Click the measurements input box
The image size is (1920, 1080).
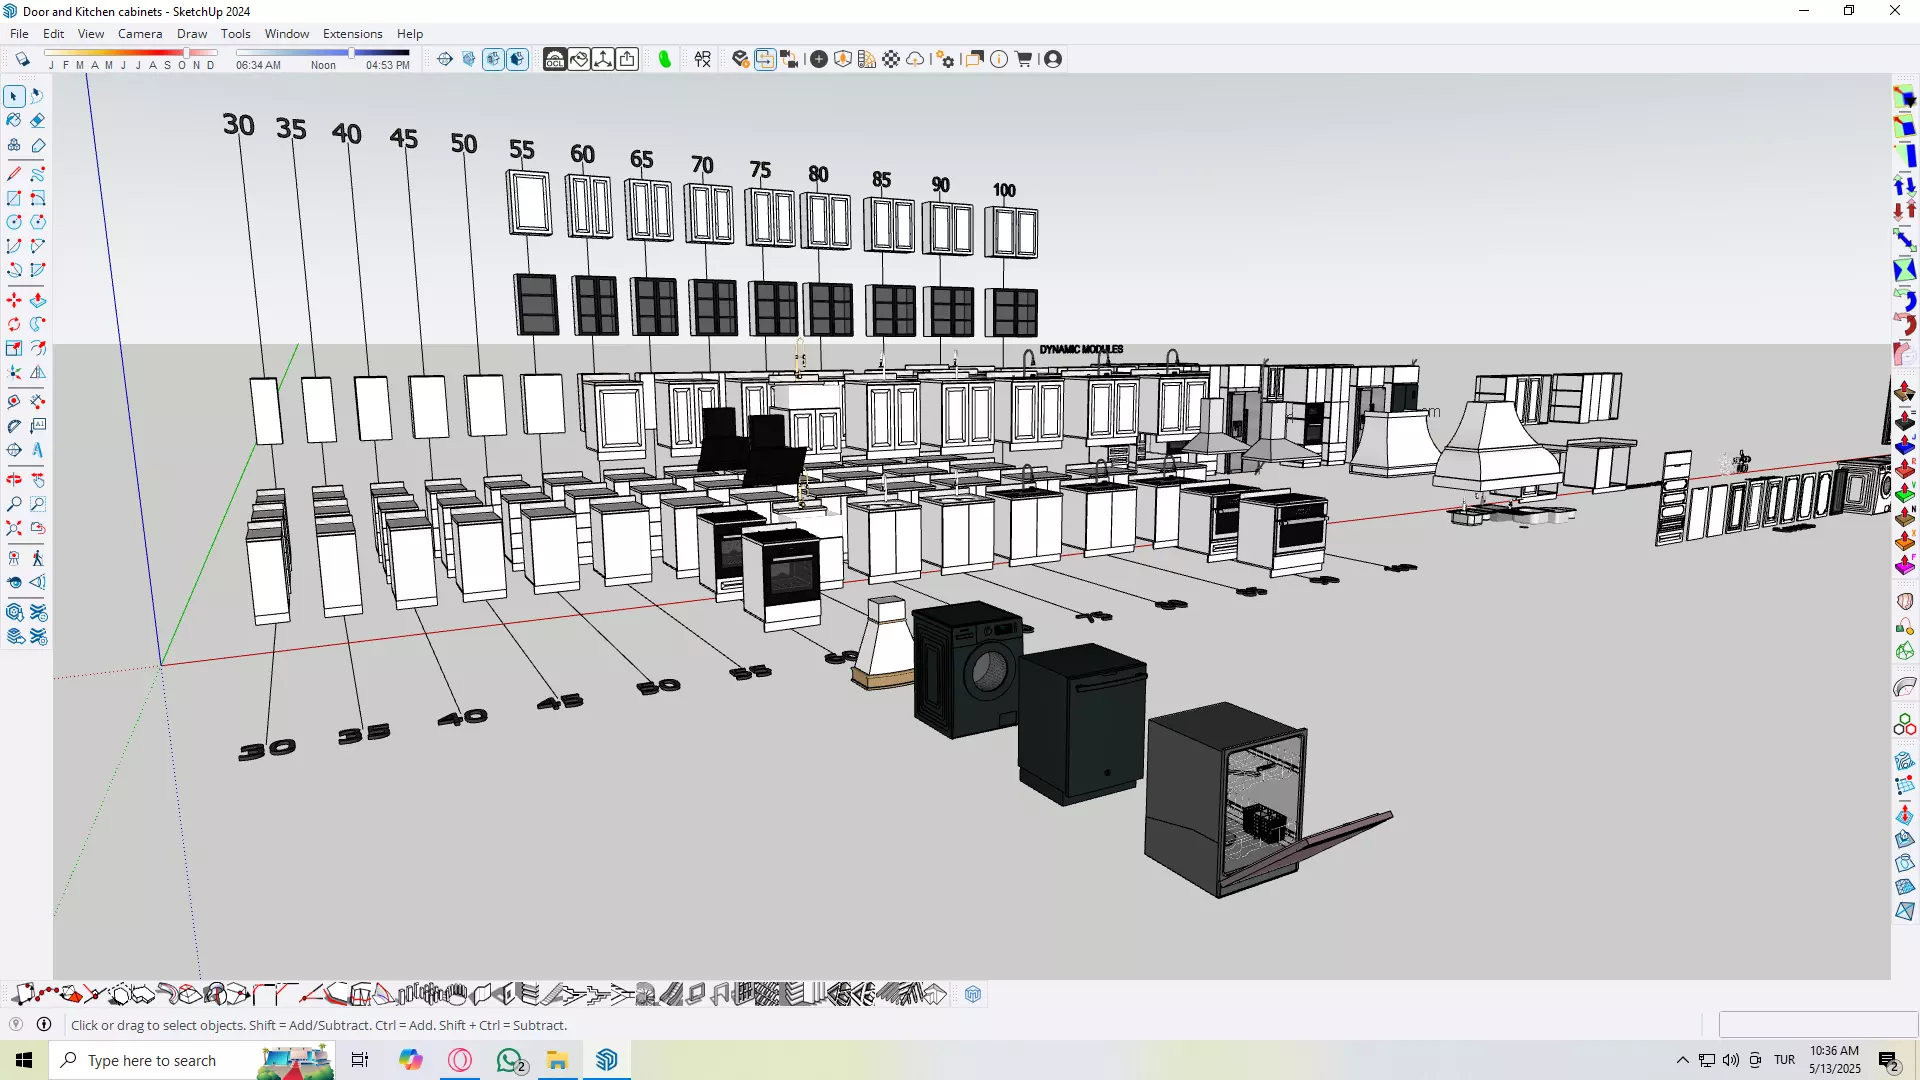(1816, 1024)
